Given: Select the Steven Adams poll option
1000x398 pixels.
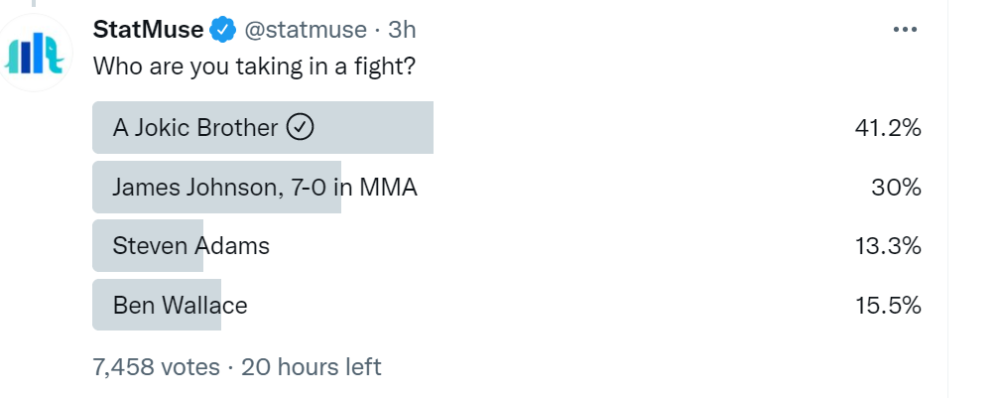Looking at the screenshot, I should pos(507,246).
